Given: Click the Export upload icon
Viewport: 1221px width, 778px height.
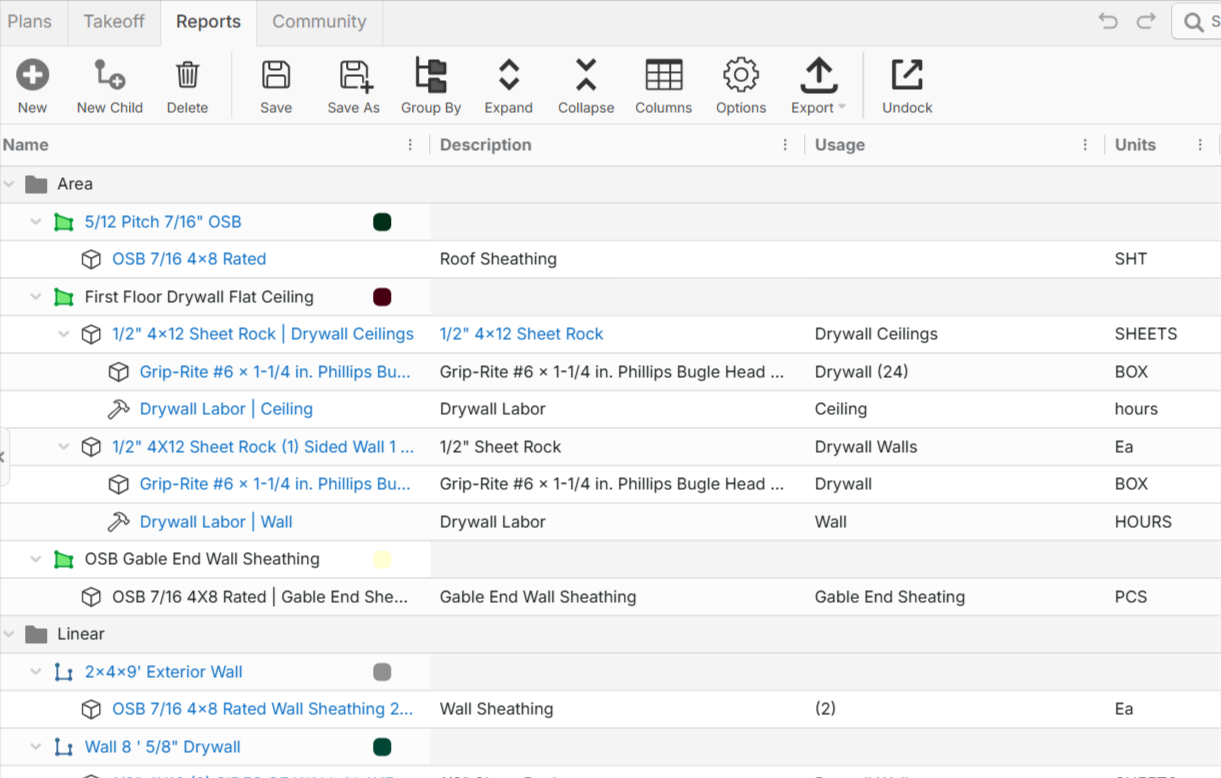Looking at the screenshot, I should tap(819, 75).
